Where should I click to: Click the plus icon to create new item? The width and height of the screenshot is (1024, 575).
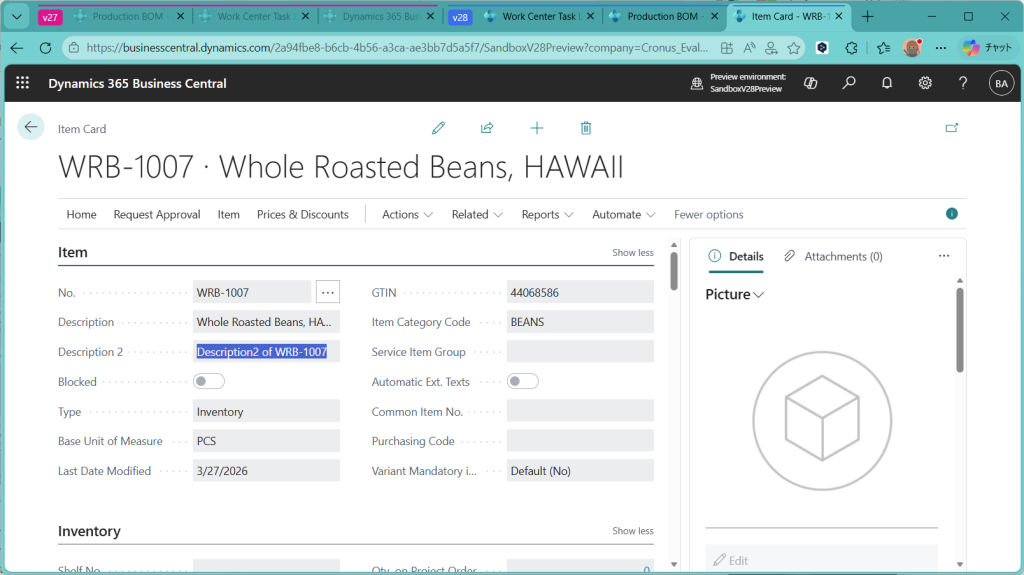(x=537, y=128)
